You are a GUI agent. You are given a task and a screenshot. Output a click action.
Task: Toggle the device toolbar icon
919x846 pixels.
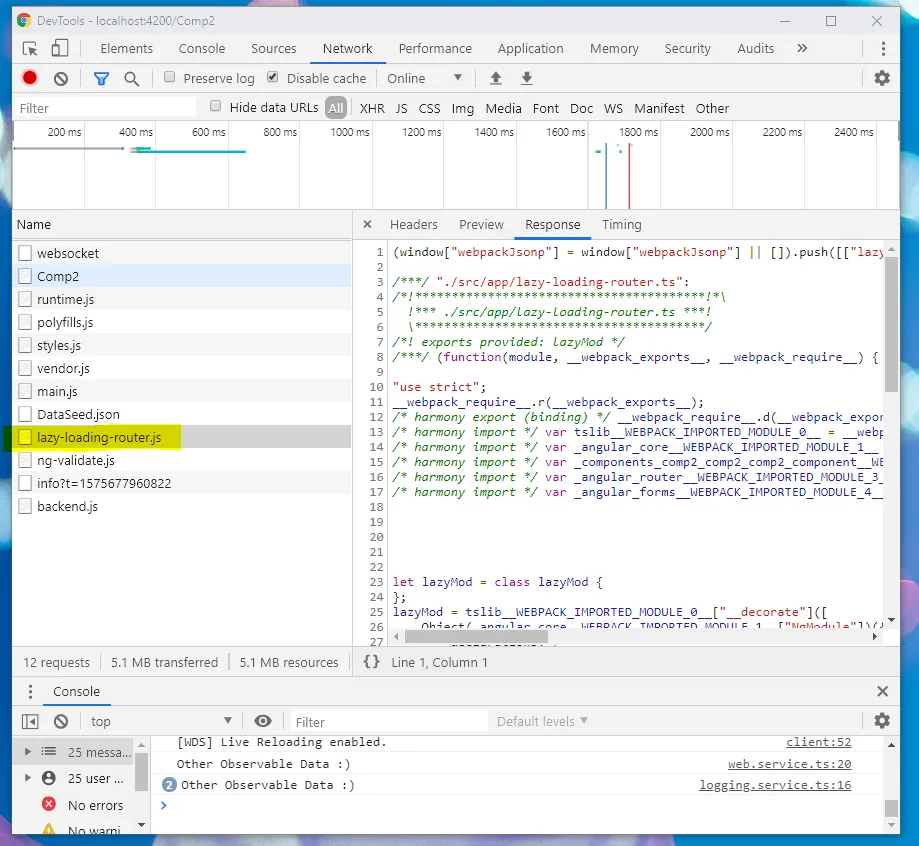pyautogui.click(x=60, y=48)
